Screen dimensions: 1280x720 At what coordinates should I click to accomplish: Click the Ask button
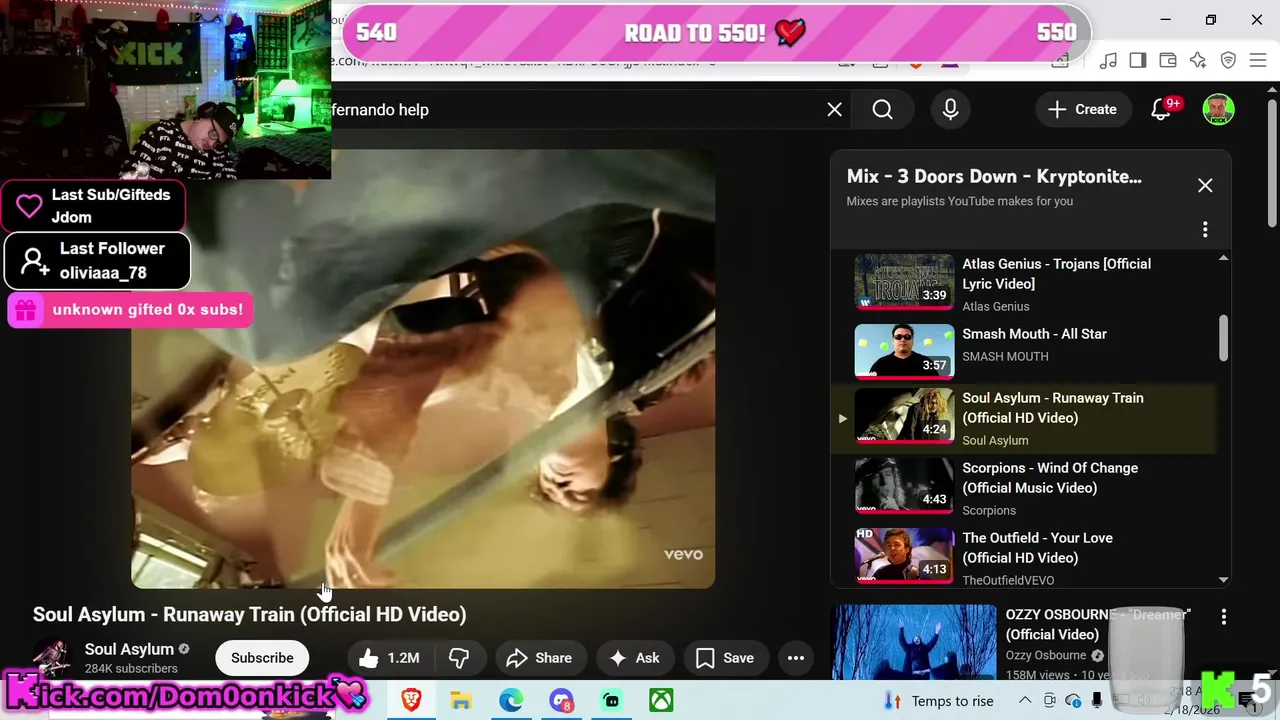(635, 658)
